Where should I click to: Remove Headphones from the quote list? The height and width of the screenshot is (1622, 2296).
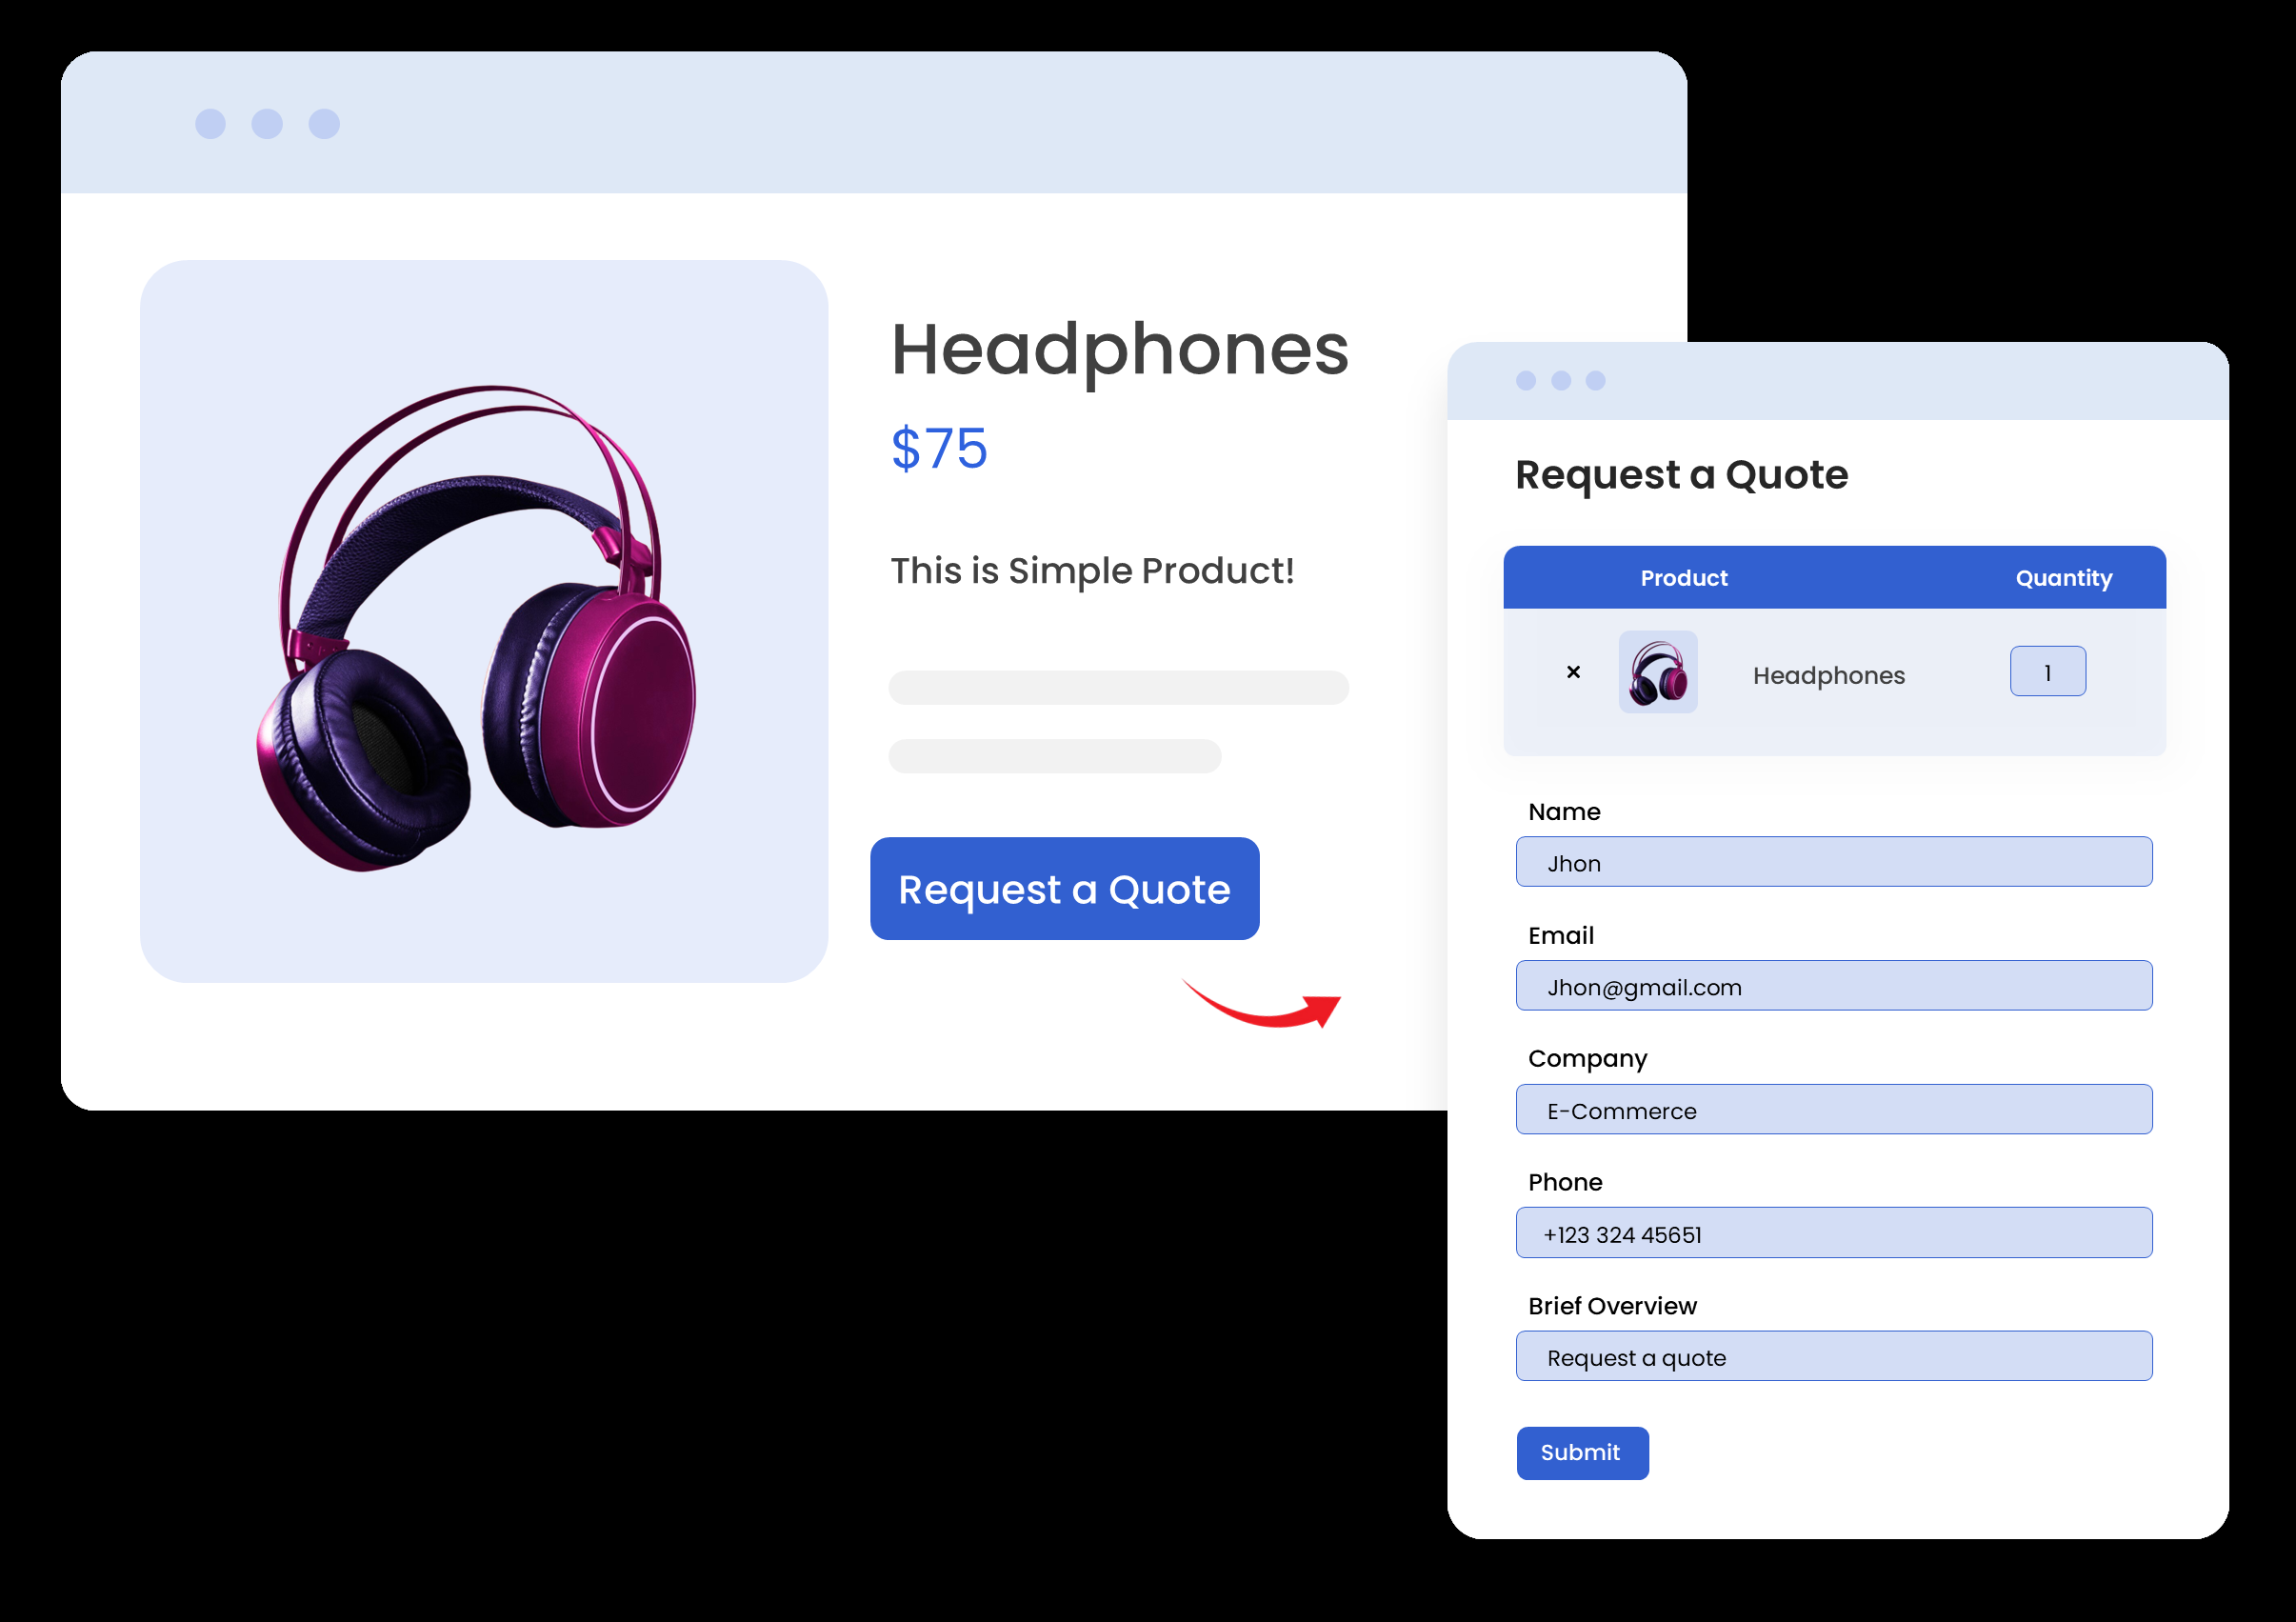pos(1573,672)
